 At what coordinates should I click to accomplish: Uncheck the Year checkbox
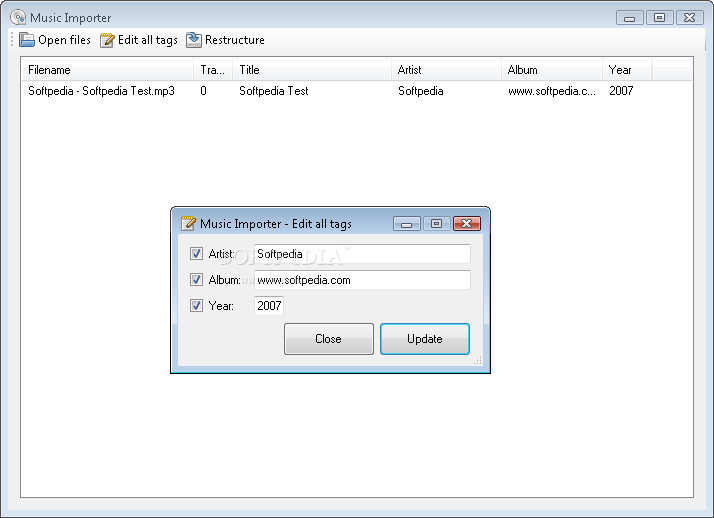(x=196, y=305)
